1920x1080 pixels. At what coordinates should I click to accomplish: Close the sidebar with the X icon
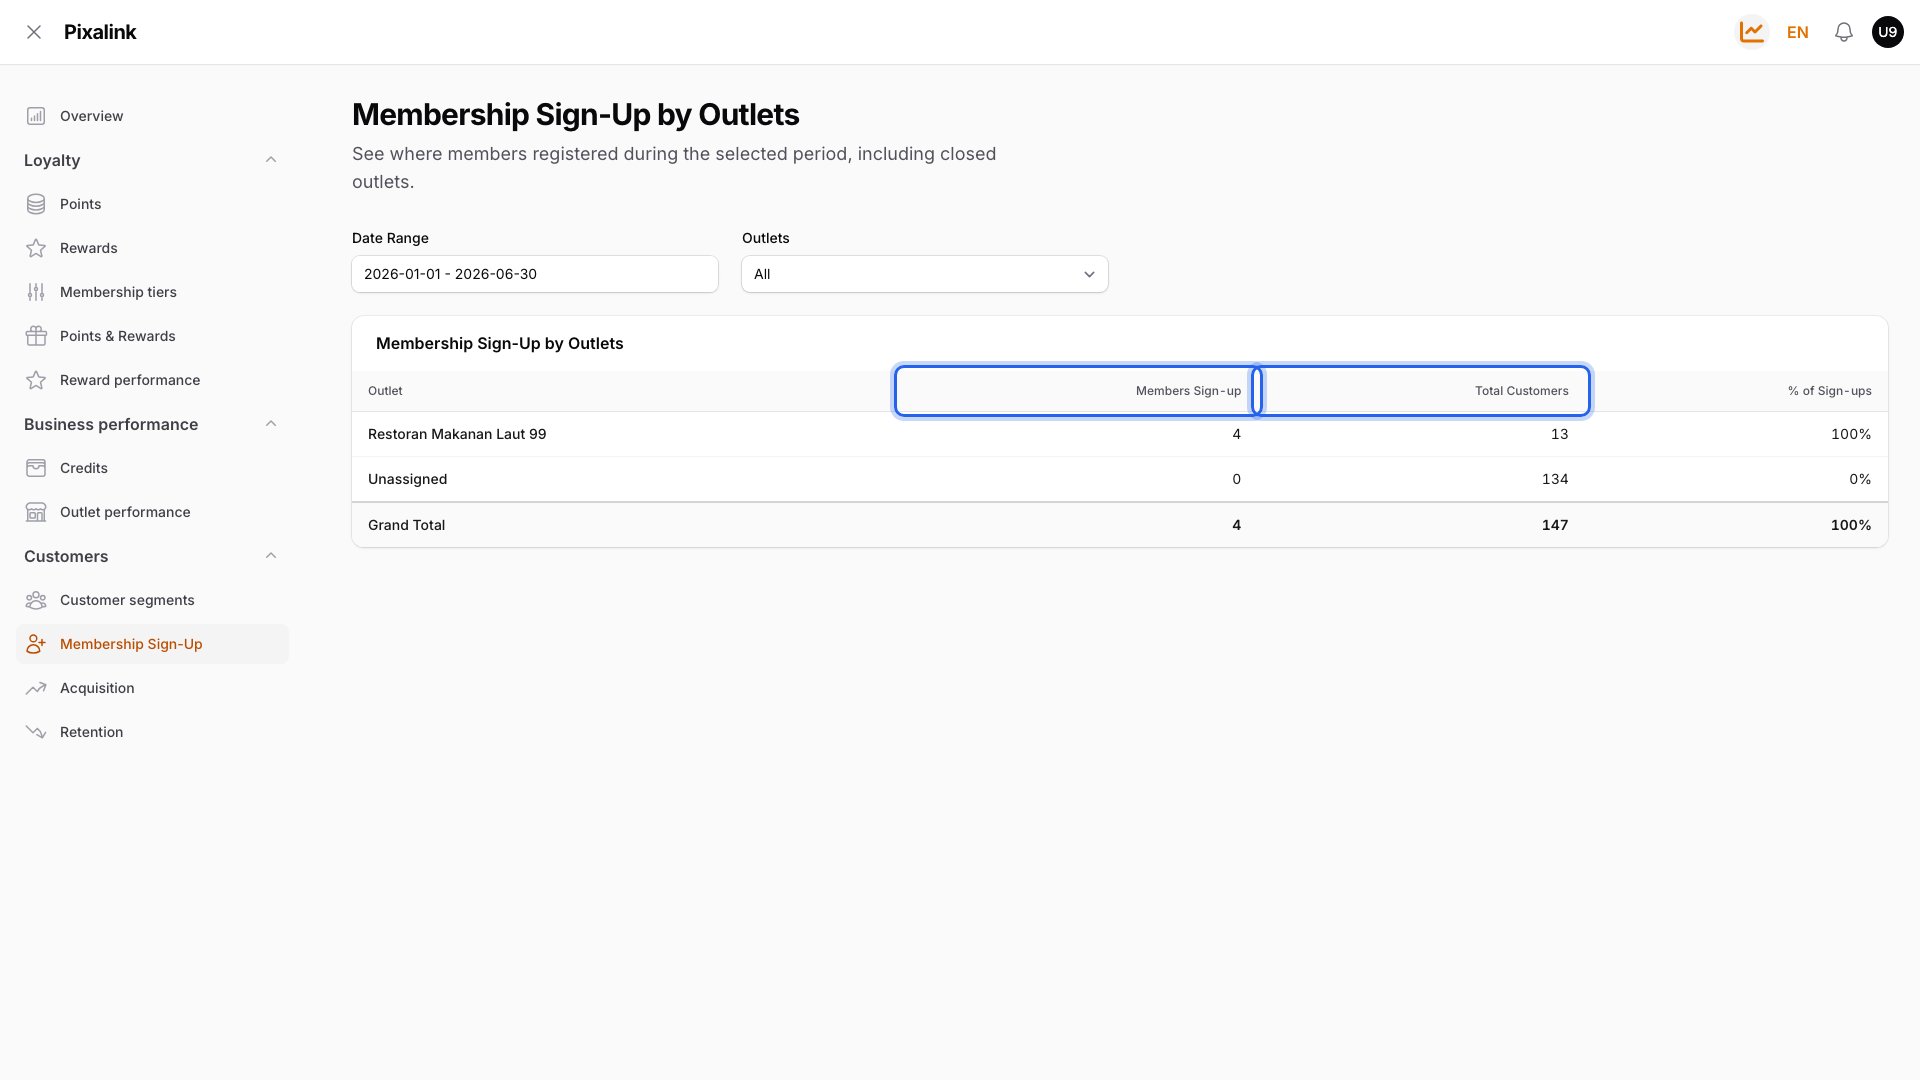pos(34,32)
